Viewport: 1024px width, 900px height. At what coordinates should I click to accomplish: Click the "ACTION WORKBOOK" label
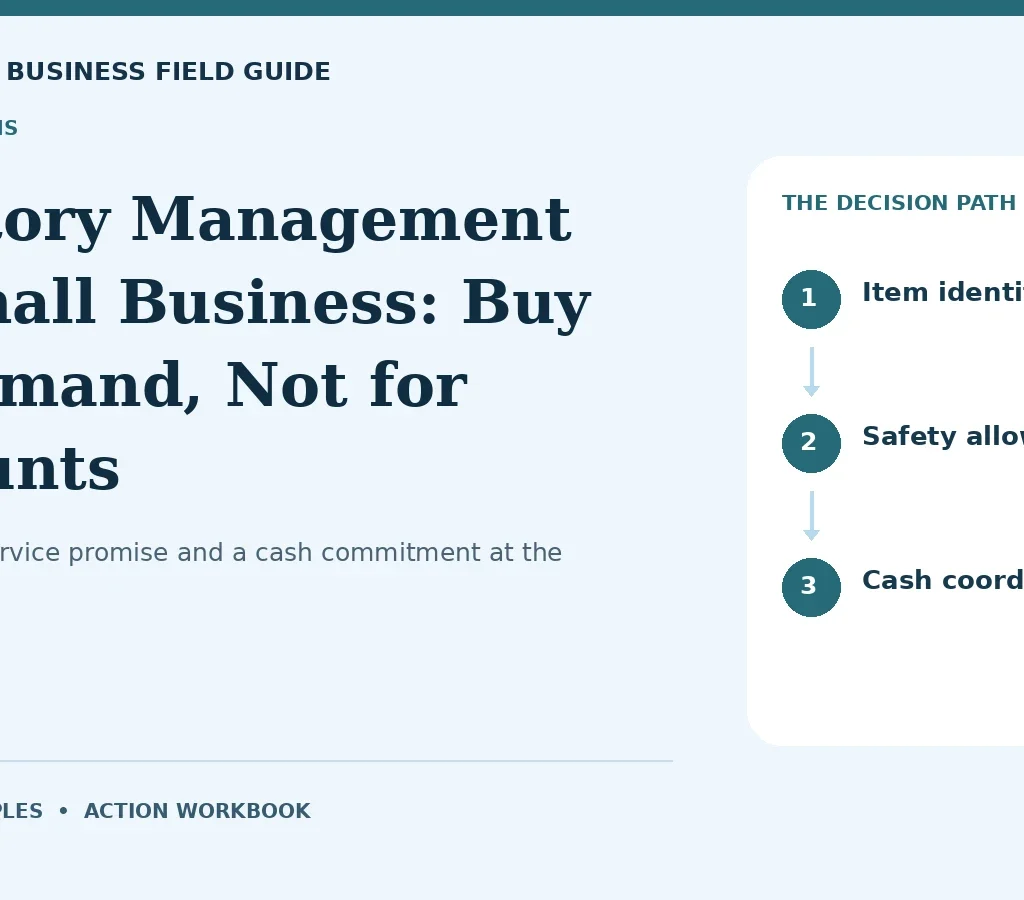(x=197, y=811)
